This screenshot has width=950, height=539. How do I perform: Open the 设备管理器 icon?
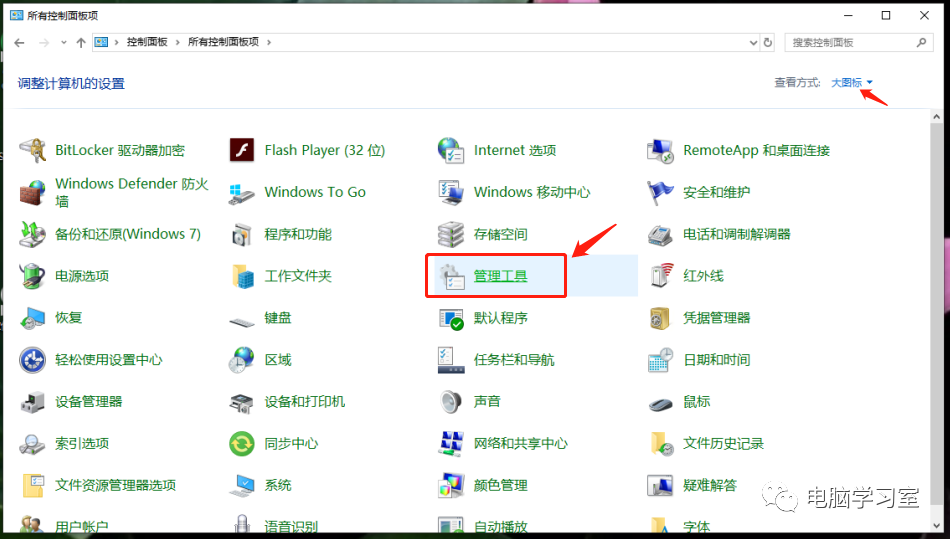(33, 402)
